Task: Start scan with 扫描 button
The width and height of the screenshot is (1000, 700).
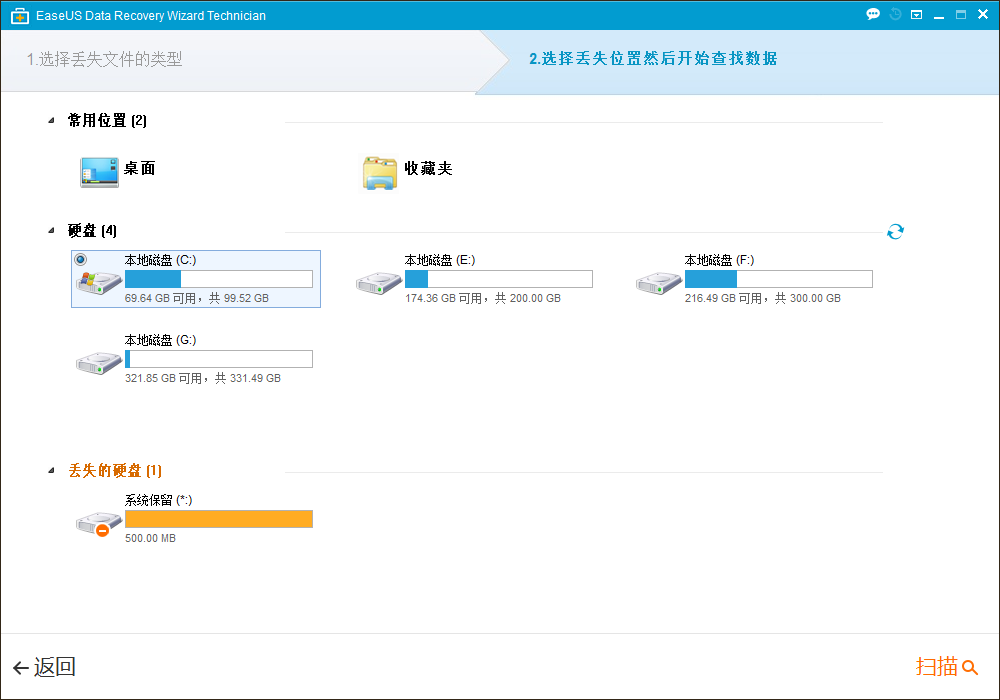Action: pos(947,667)
